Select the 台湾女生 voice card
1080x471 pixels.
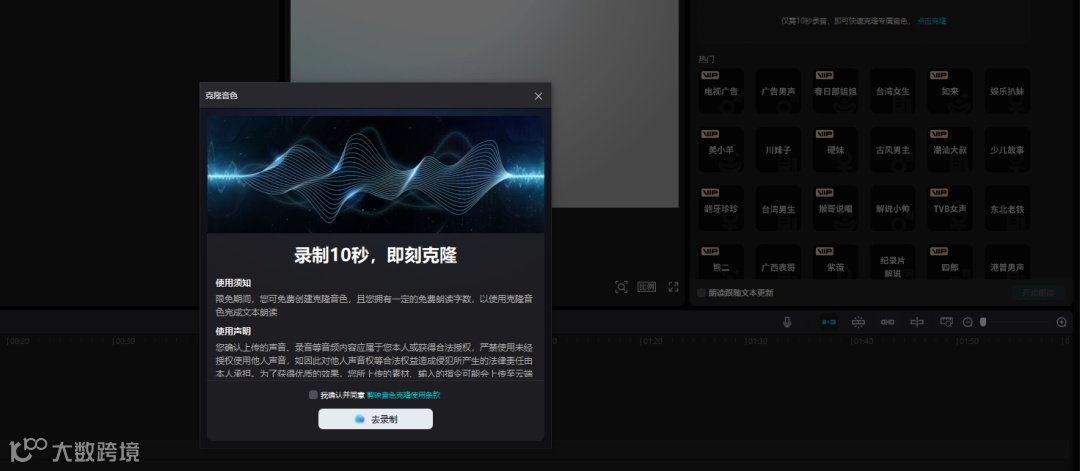893,91
